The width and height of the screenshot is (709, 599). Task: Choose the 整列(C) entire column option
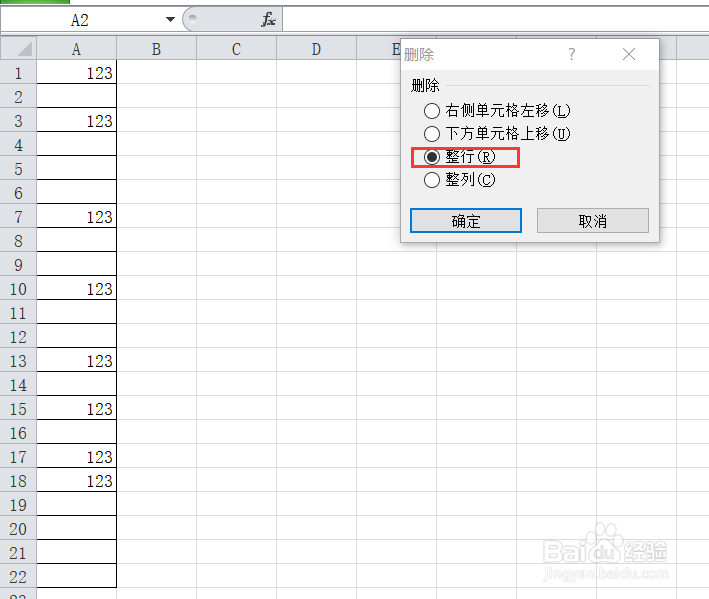tap(459, 180)
